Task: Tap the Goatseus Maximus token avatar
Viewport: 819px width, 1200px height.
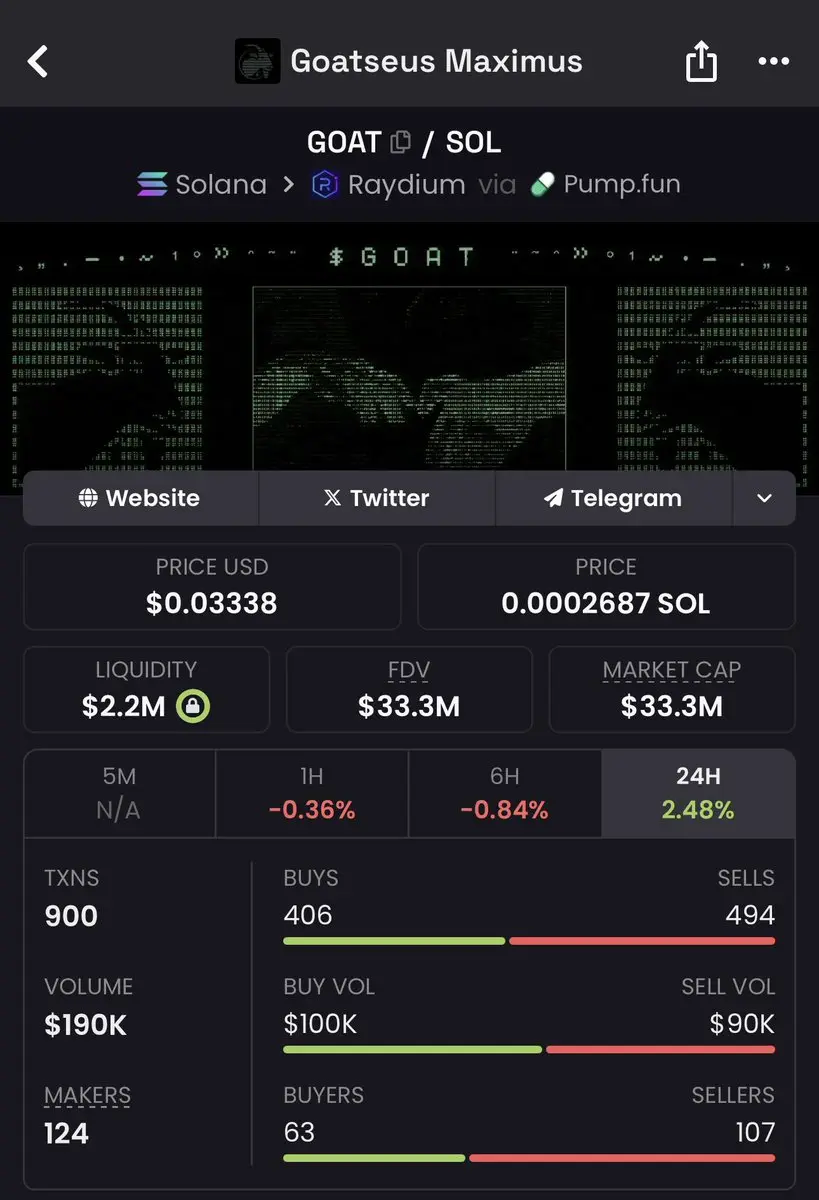Action: 257,61
